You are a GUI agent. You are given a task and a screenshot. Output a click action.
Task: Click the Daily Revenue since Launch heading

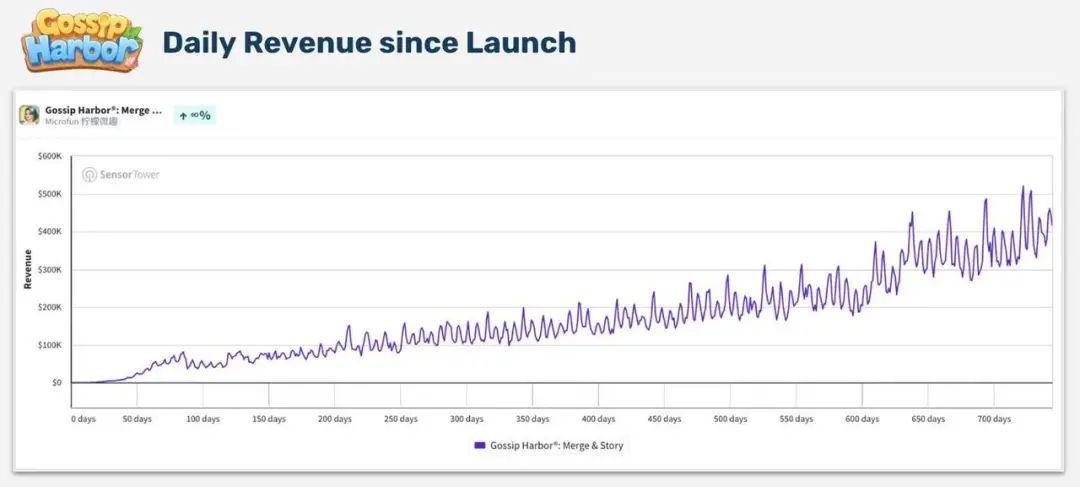(x=369, y=42)
